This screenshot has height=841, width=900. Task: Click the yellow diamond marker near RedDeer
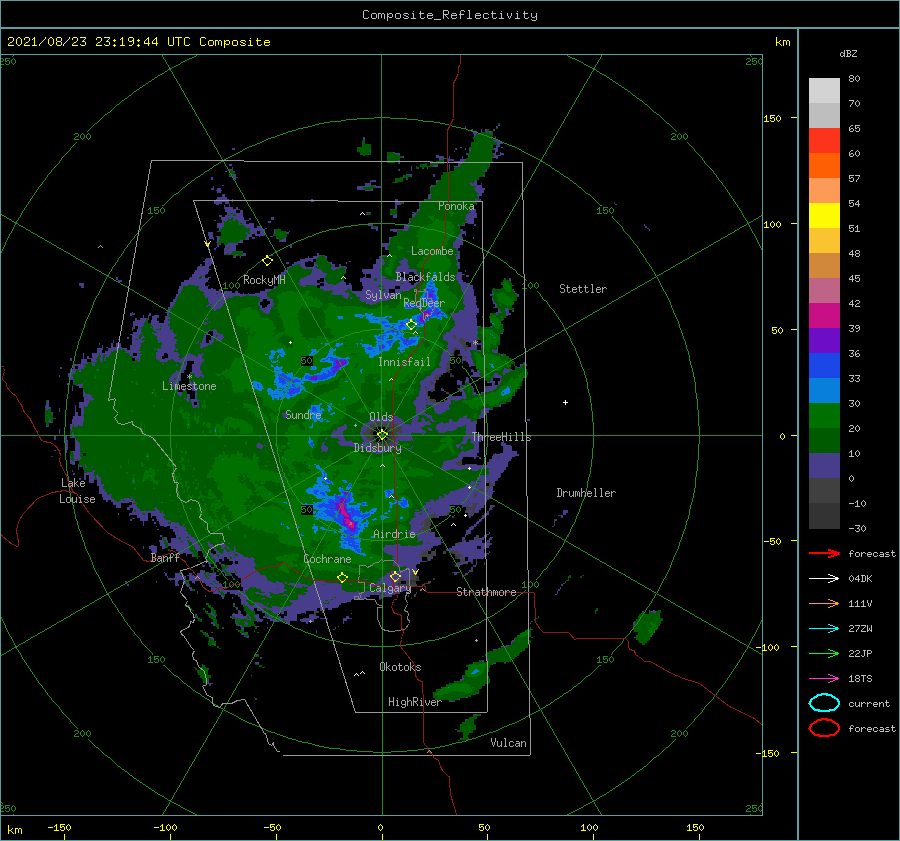[x=411, y=325]
